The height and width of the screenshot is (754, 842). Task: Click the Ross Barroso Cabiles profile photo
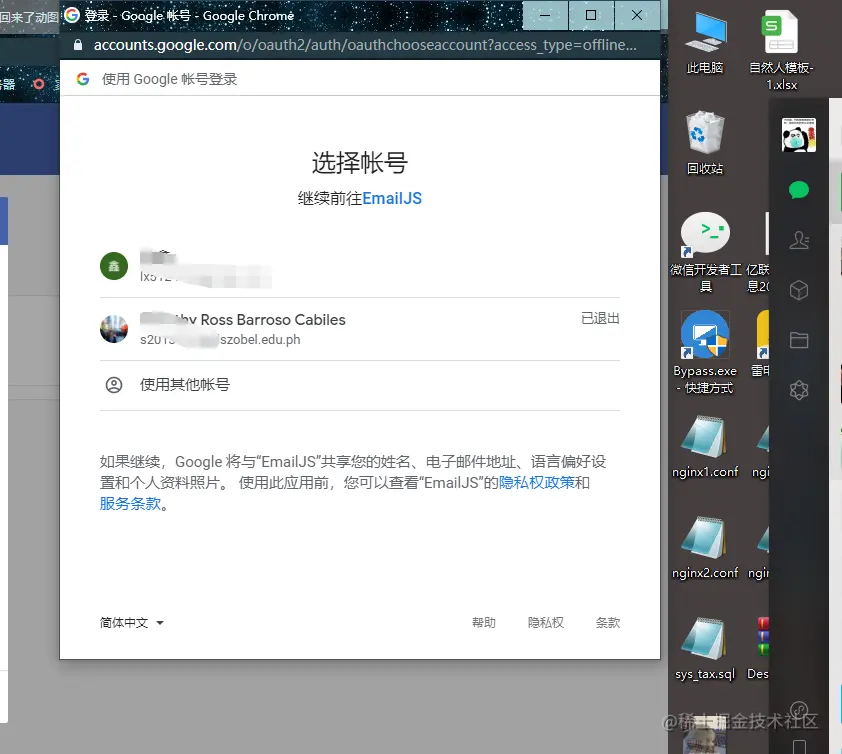point(114,329)
